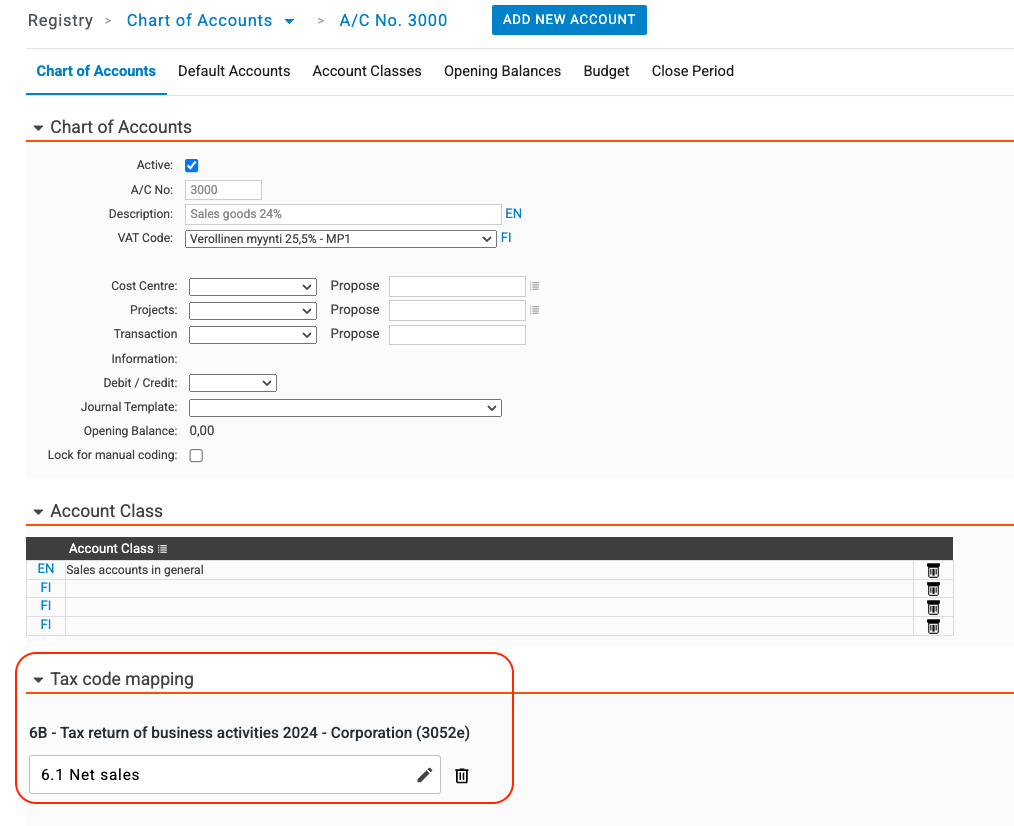Switch to the Opening Balances tab
The image size is (1014, 826).
click(502, 71)
